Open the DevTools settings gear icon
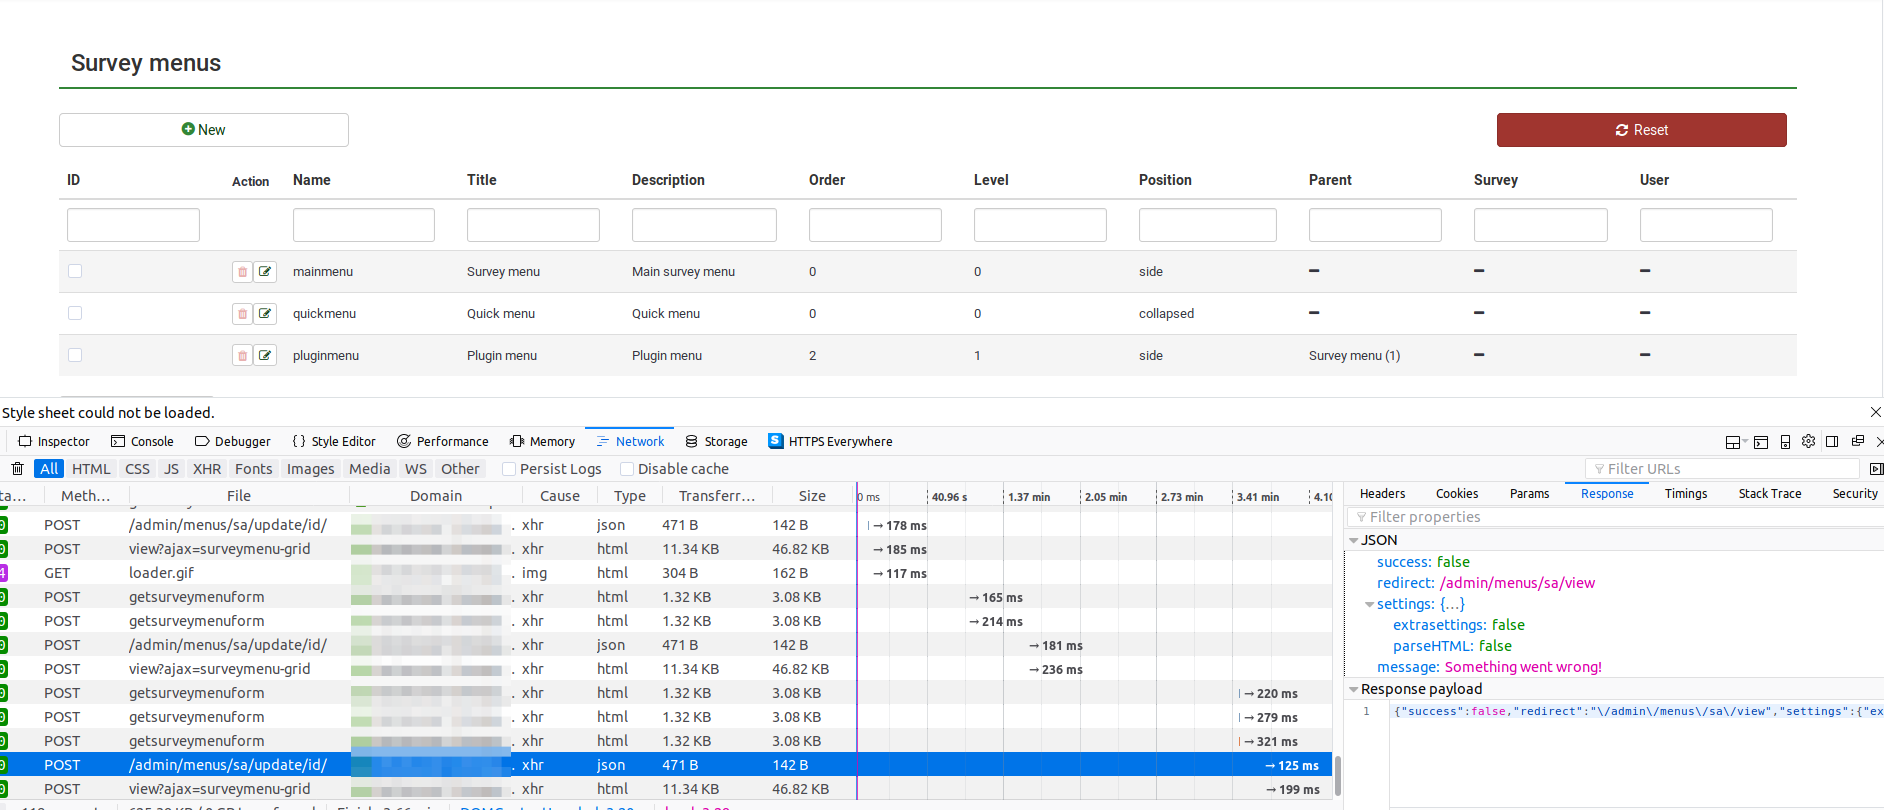Screen dimensions: 1884x810 point(1808,442)
